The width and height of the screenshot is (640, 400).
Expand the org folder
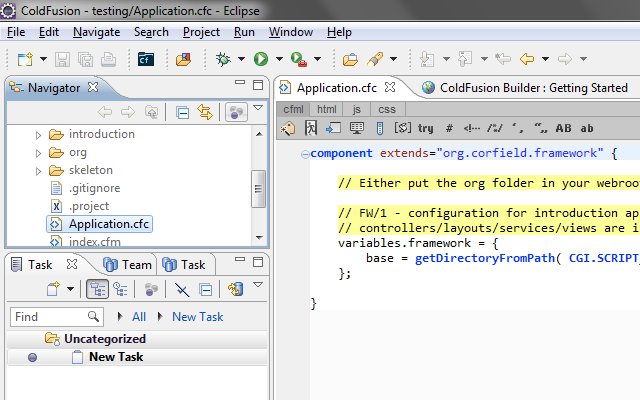click(x=38, y=153)
